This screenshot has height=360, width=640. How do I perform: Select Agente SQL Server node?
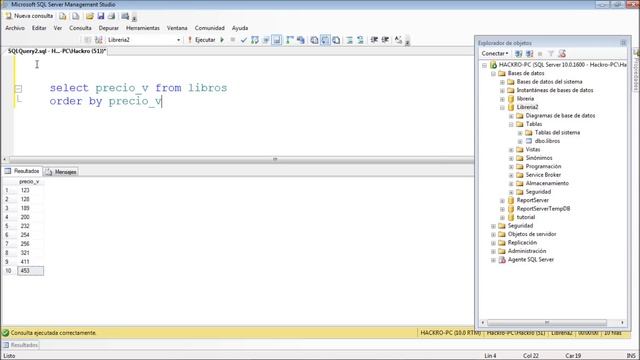tap(531, 260)
